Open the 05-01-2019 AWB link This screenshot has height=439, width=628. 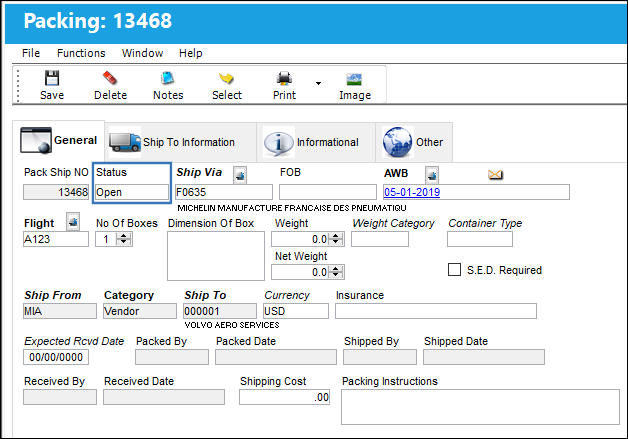(412, 192)
